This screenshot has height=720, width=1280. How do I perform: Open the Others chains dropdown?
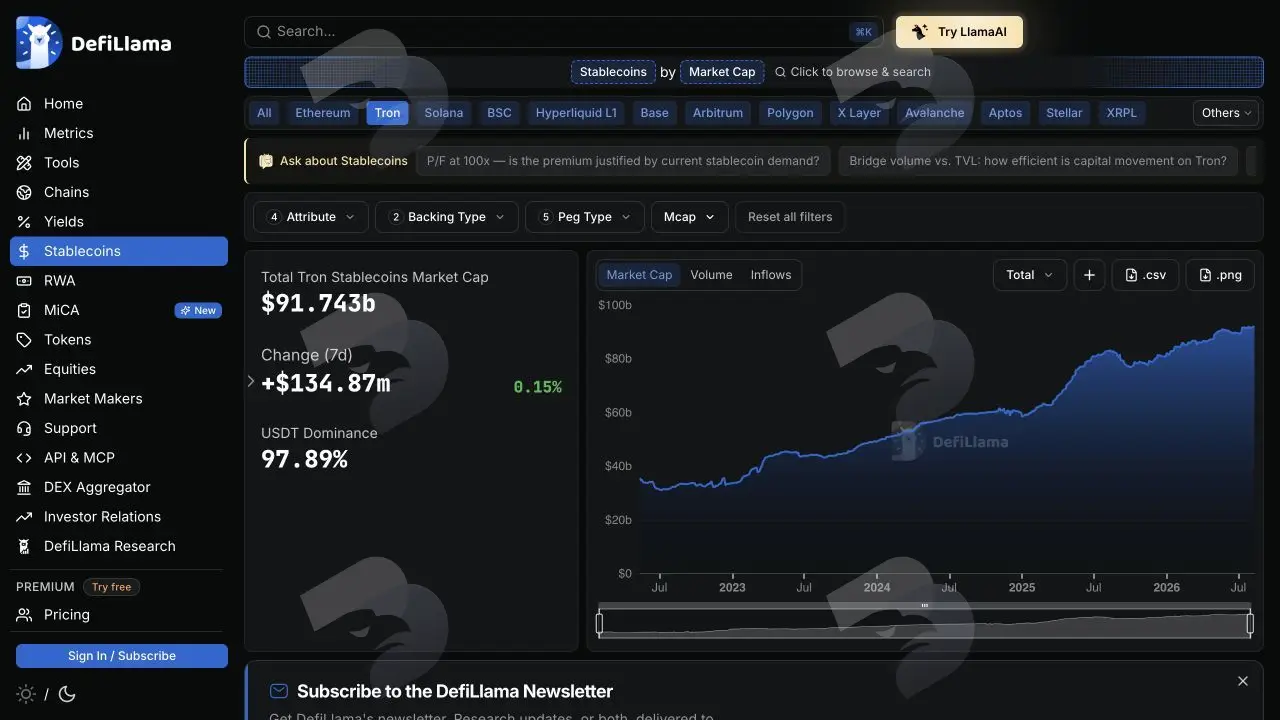(1226, 113)
